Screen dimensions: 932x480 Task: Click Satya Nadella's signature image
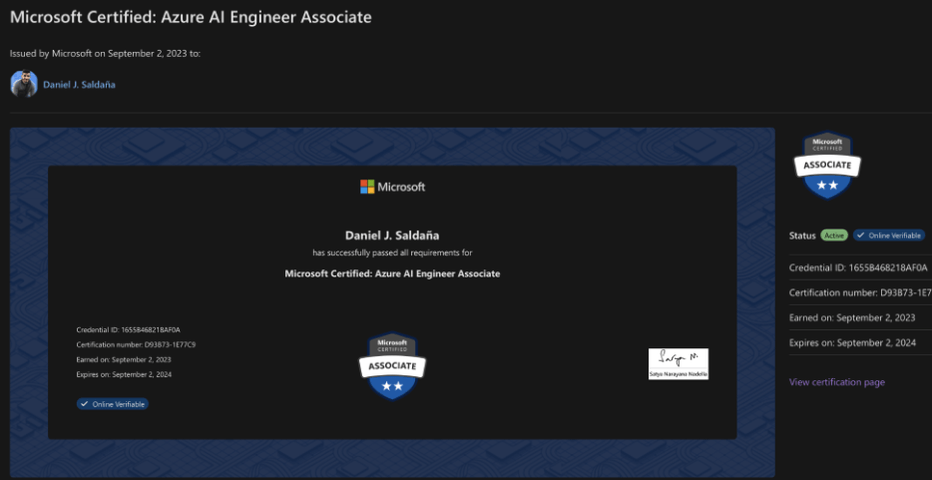click(x=678, y=364)
